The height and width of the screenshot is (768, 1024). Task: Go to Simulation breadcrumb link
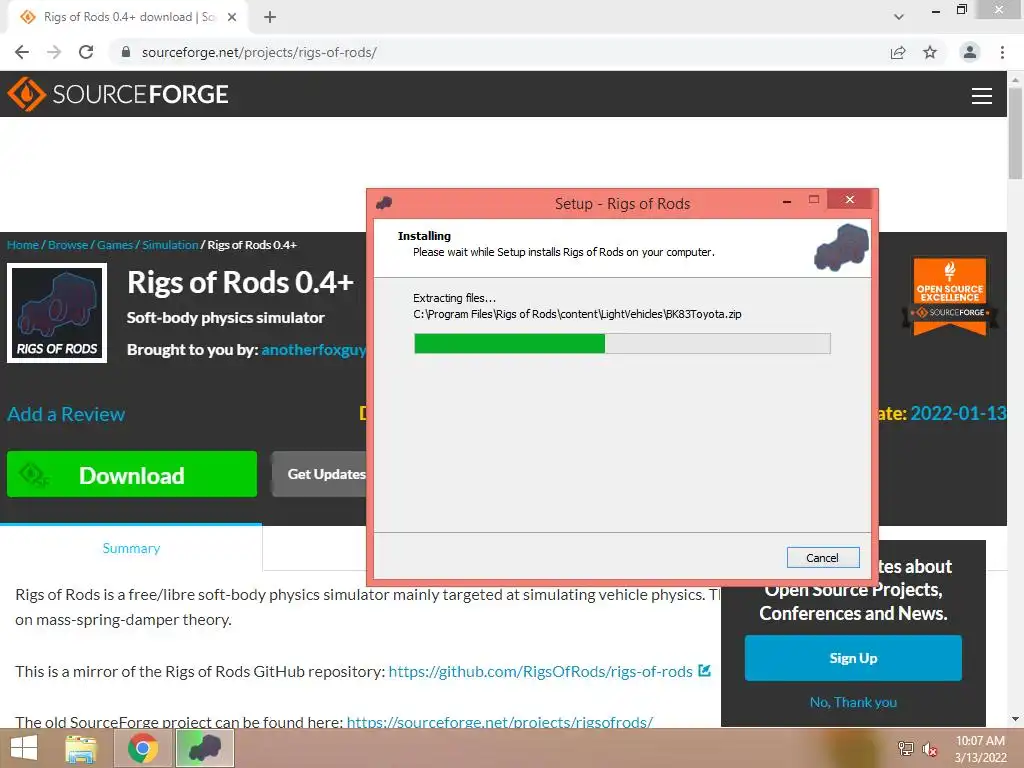coord(170,245)
